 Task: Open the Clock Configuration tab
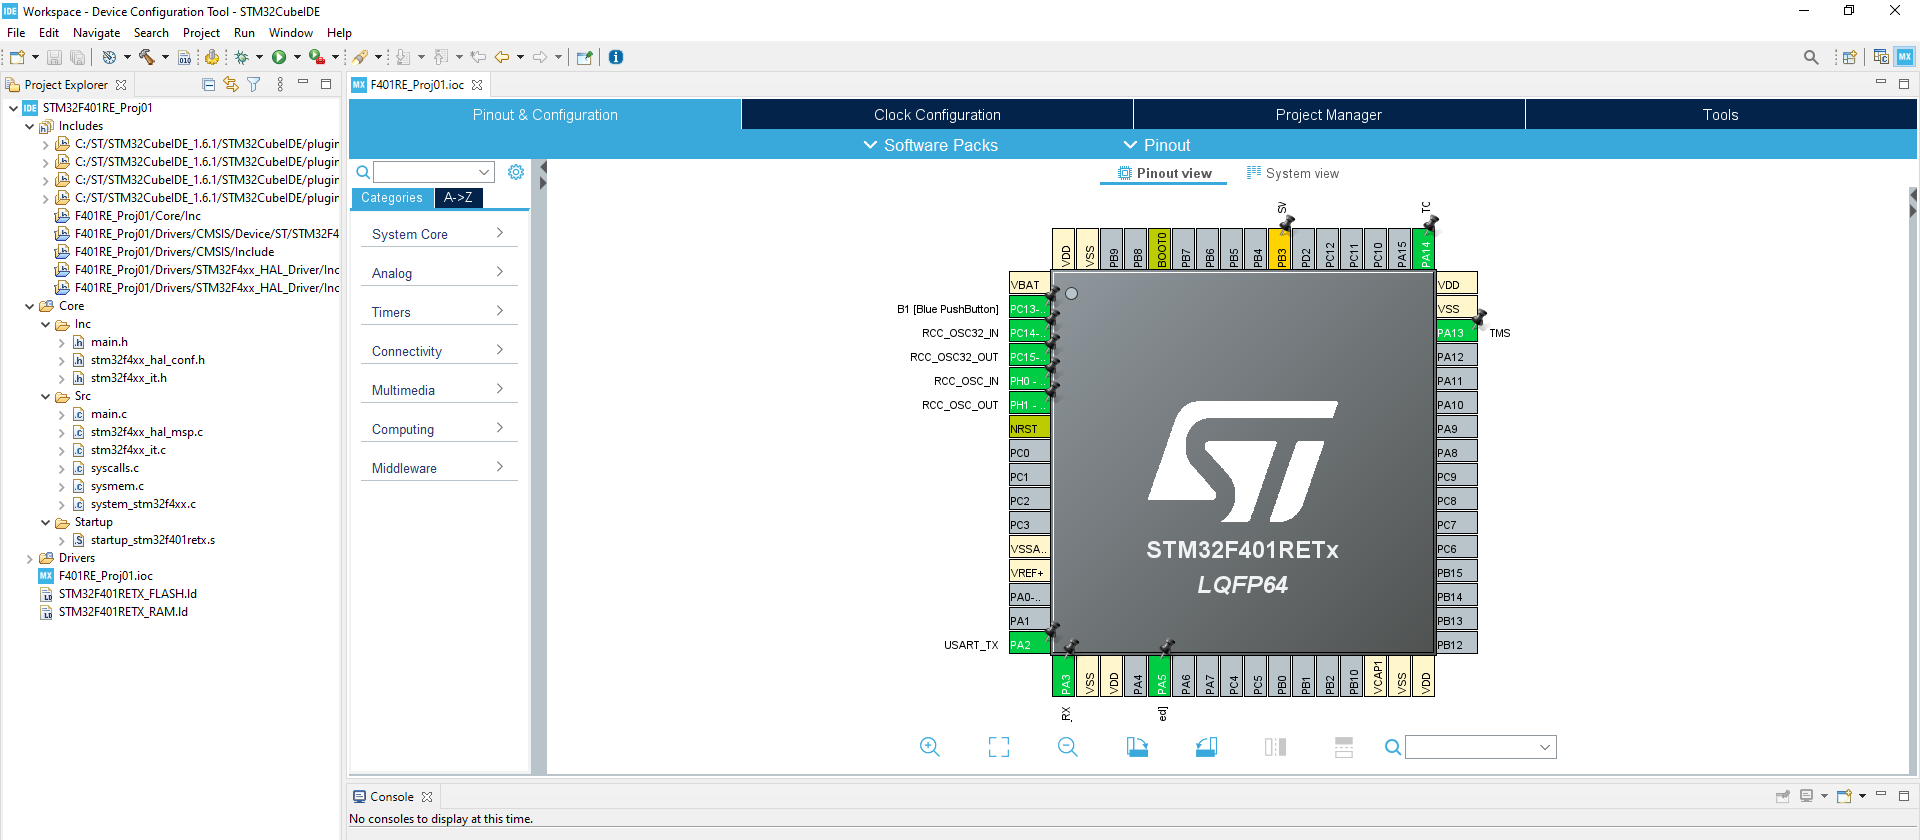pyautogui.click(x=937, y=115)
